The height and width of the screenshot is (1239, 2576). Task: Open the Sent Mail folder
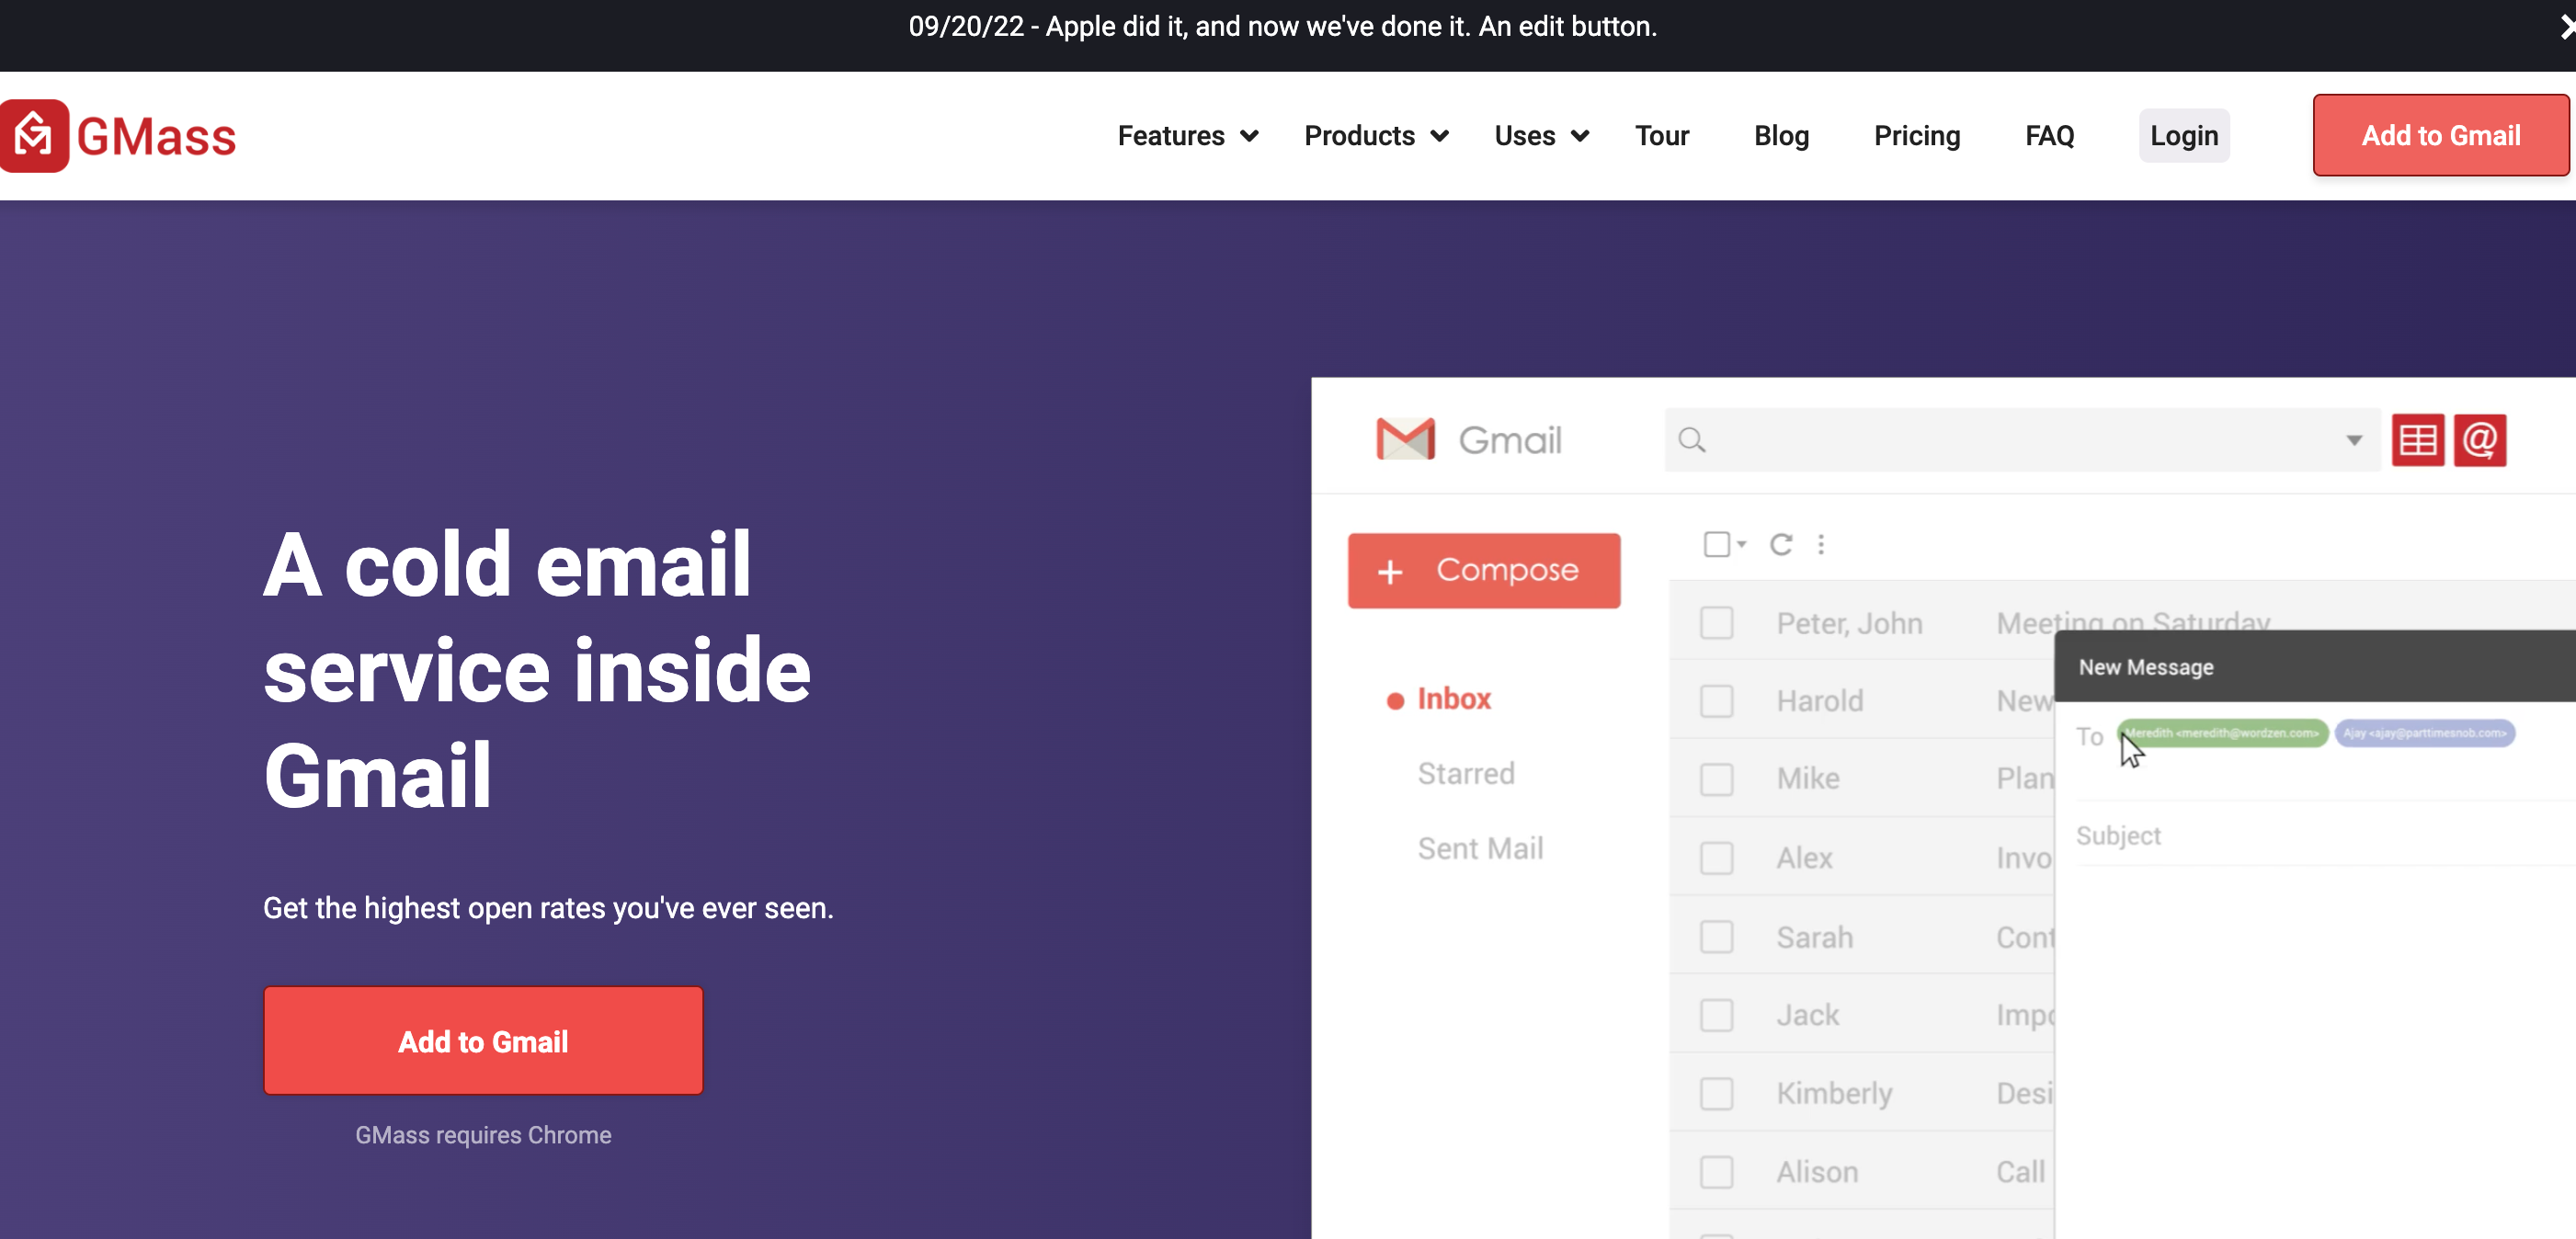[1480, 849]
